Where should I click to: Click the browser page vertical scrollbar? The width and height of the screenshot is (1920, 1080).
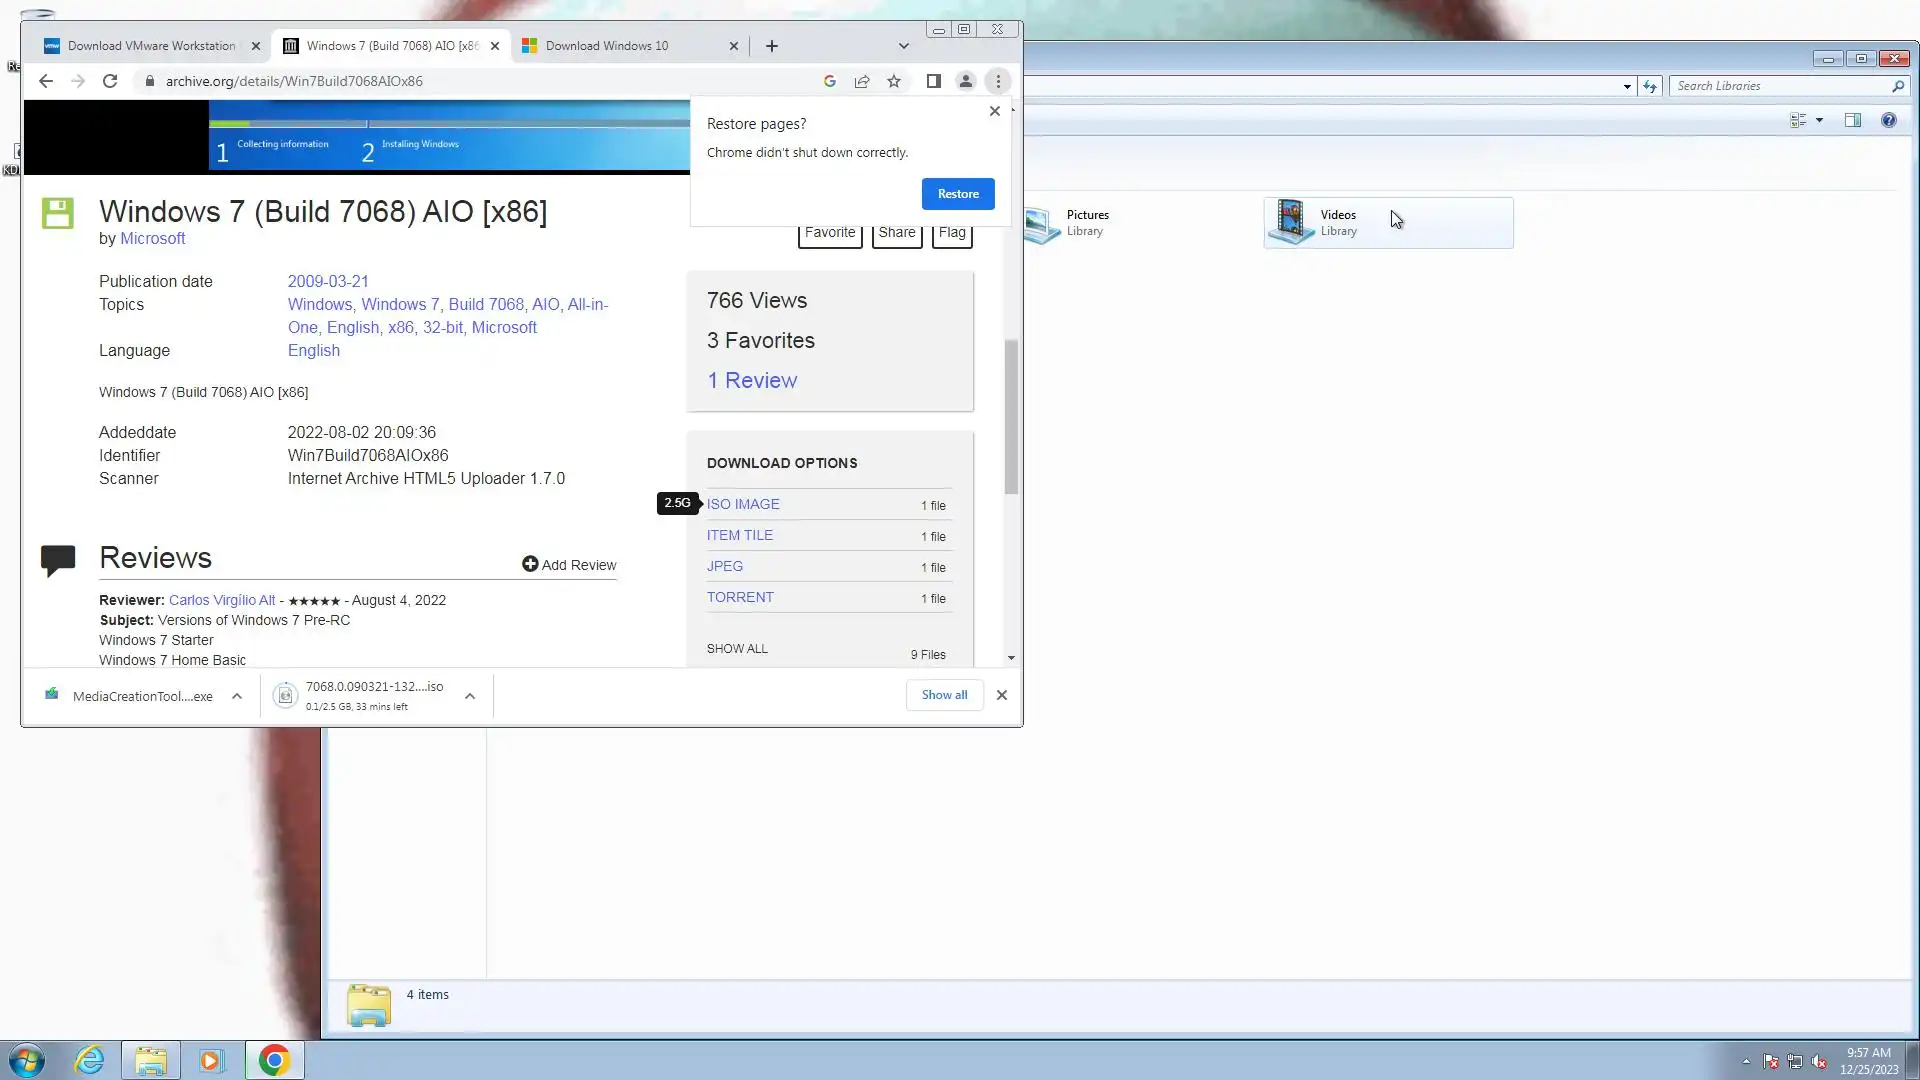(x=1011, y=417)
